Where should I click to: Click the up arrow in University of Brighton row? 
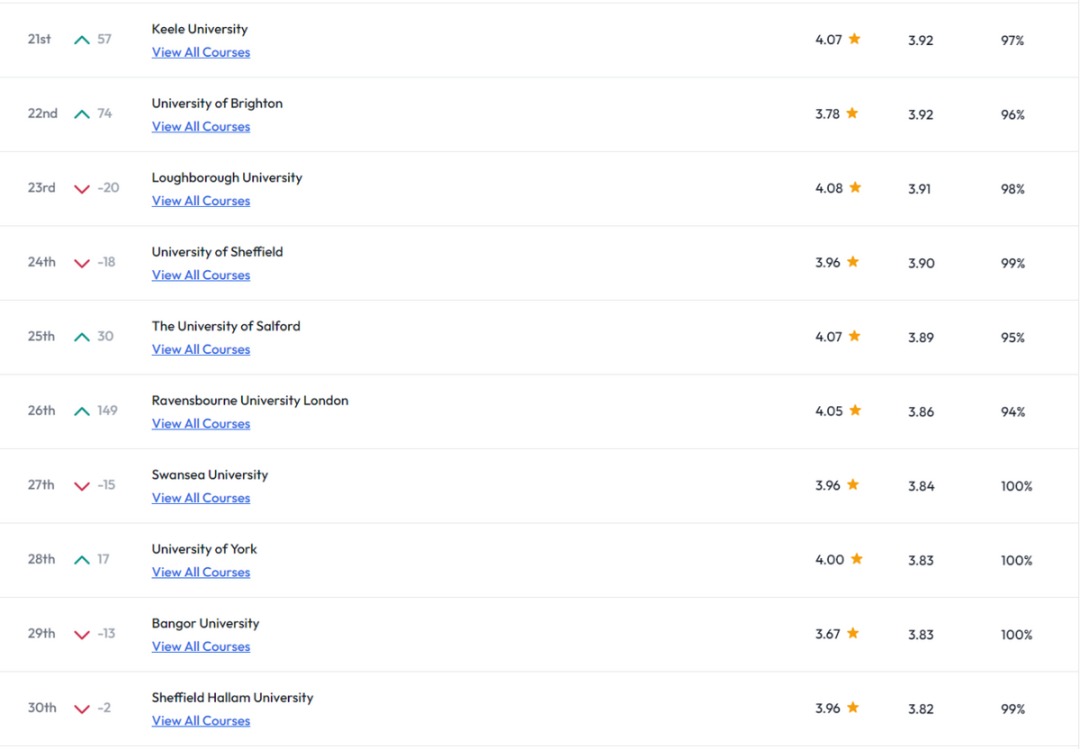coord(82,114)
